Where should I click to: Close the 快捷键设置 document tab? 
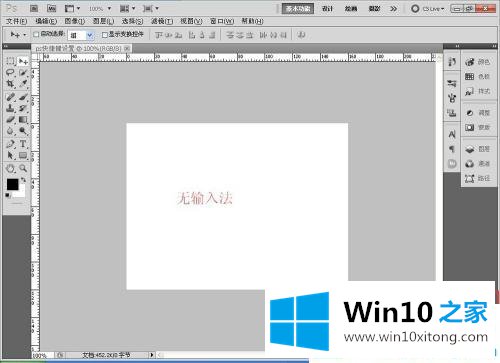point(127,48)
